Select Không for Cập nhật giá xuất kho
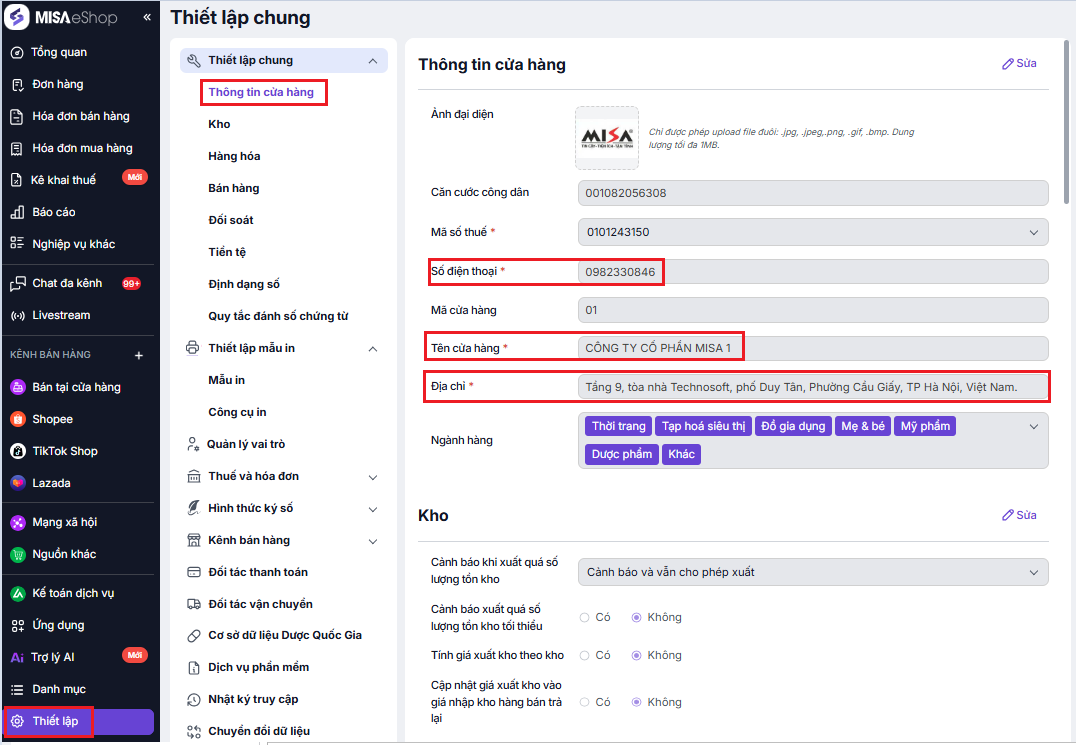This screenshot has height=745, width=1076. click(x=636, y=702)
